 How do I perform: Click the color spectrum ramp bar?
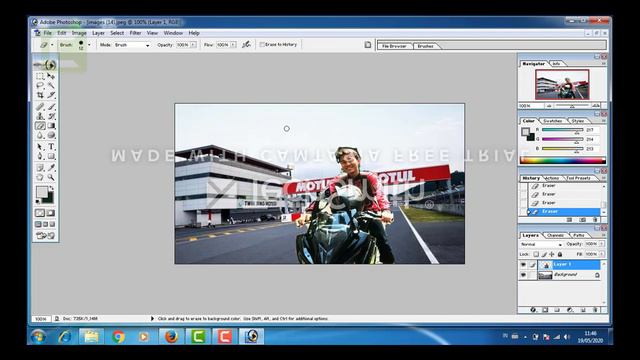pos(562,160)
